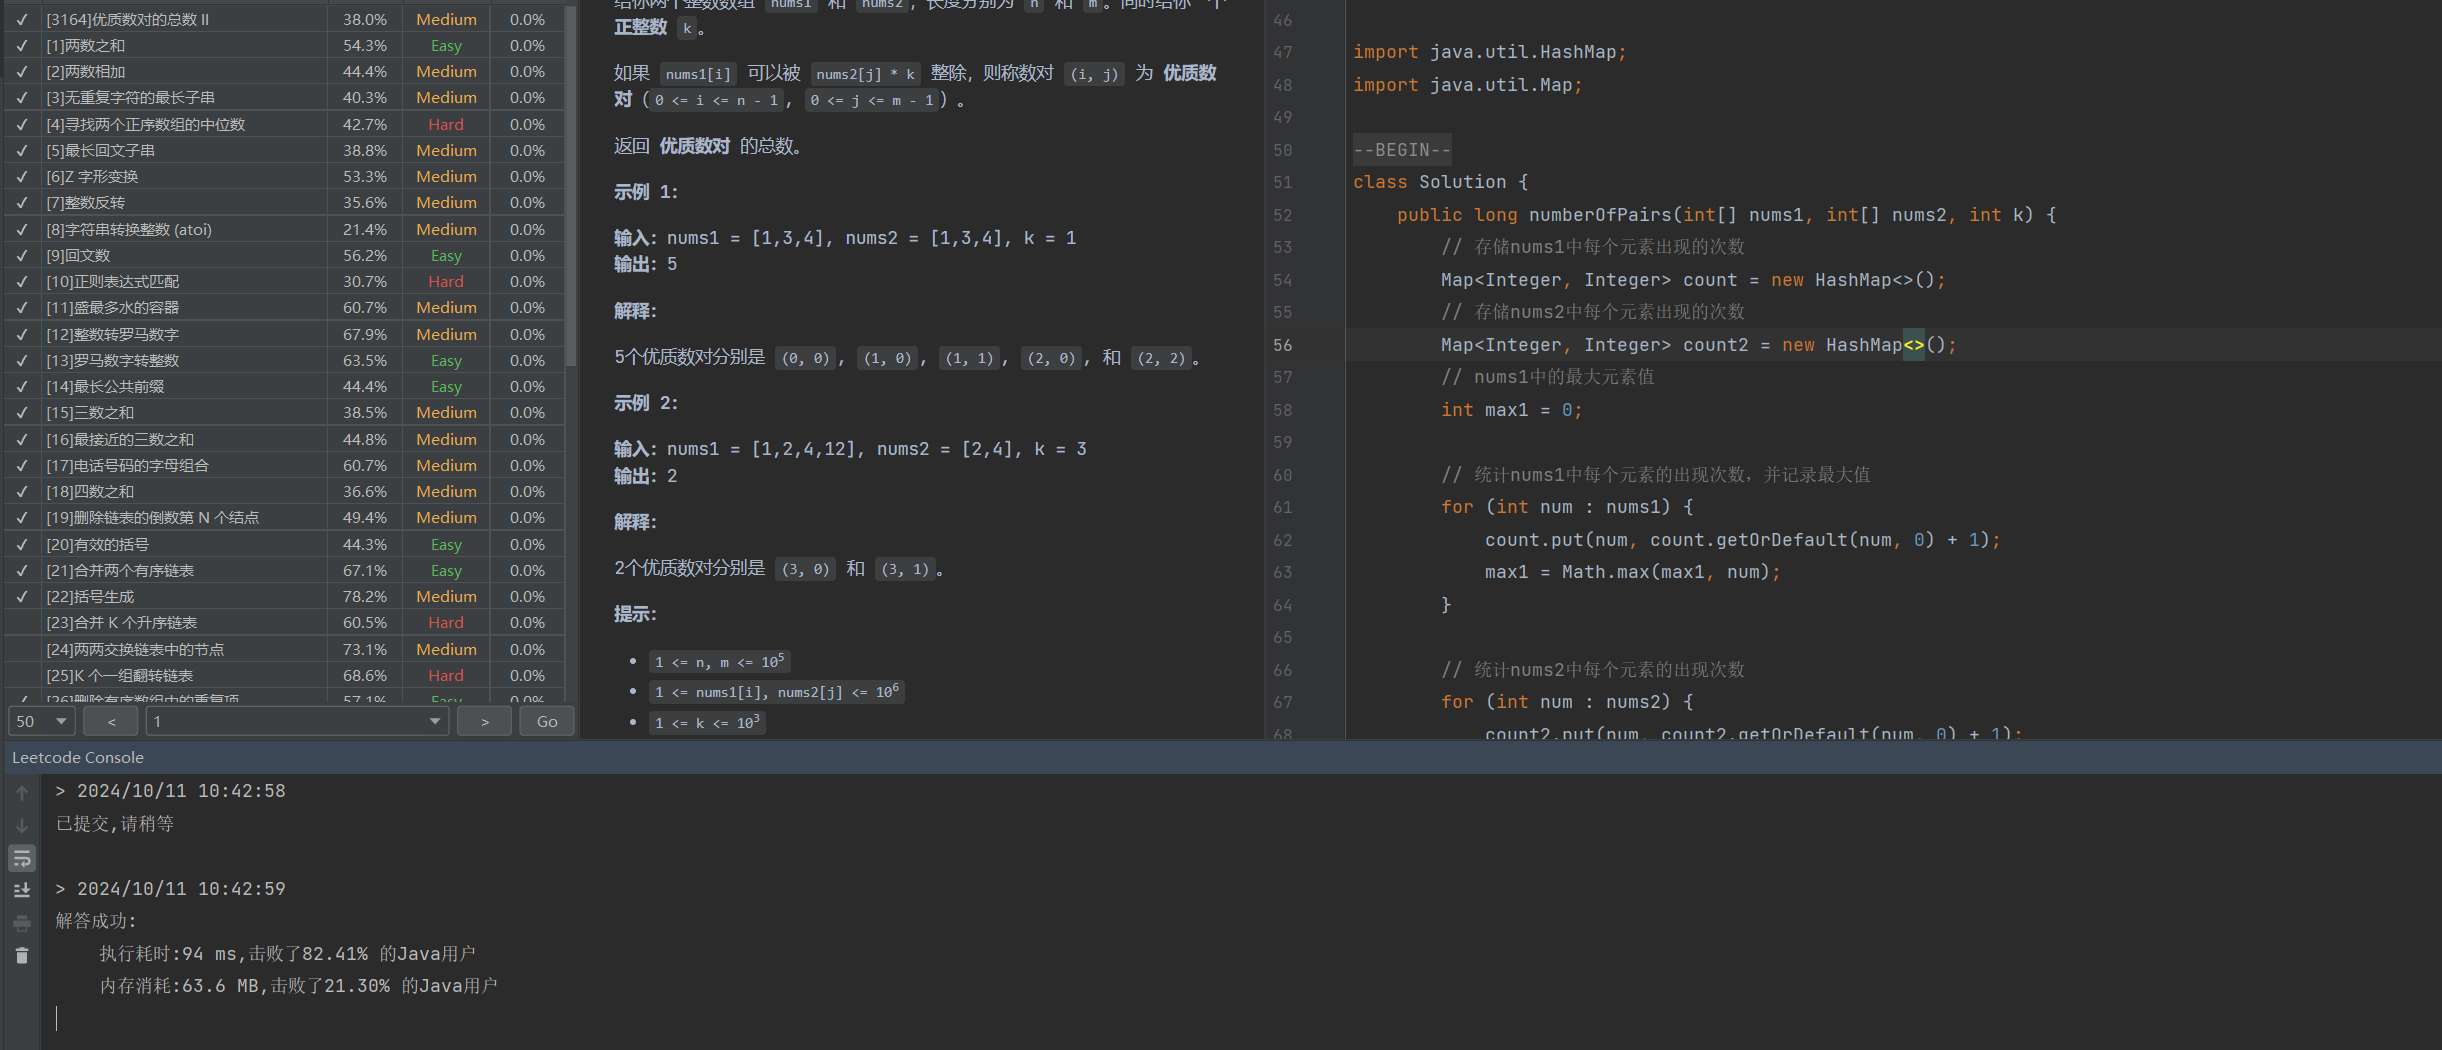Image resolution: width=2442 pixels, height=1050 pixels.
Task: Click the numberOfPairs method signature
Action: [x=1726, y=215]
